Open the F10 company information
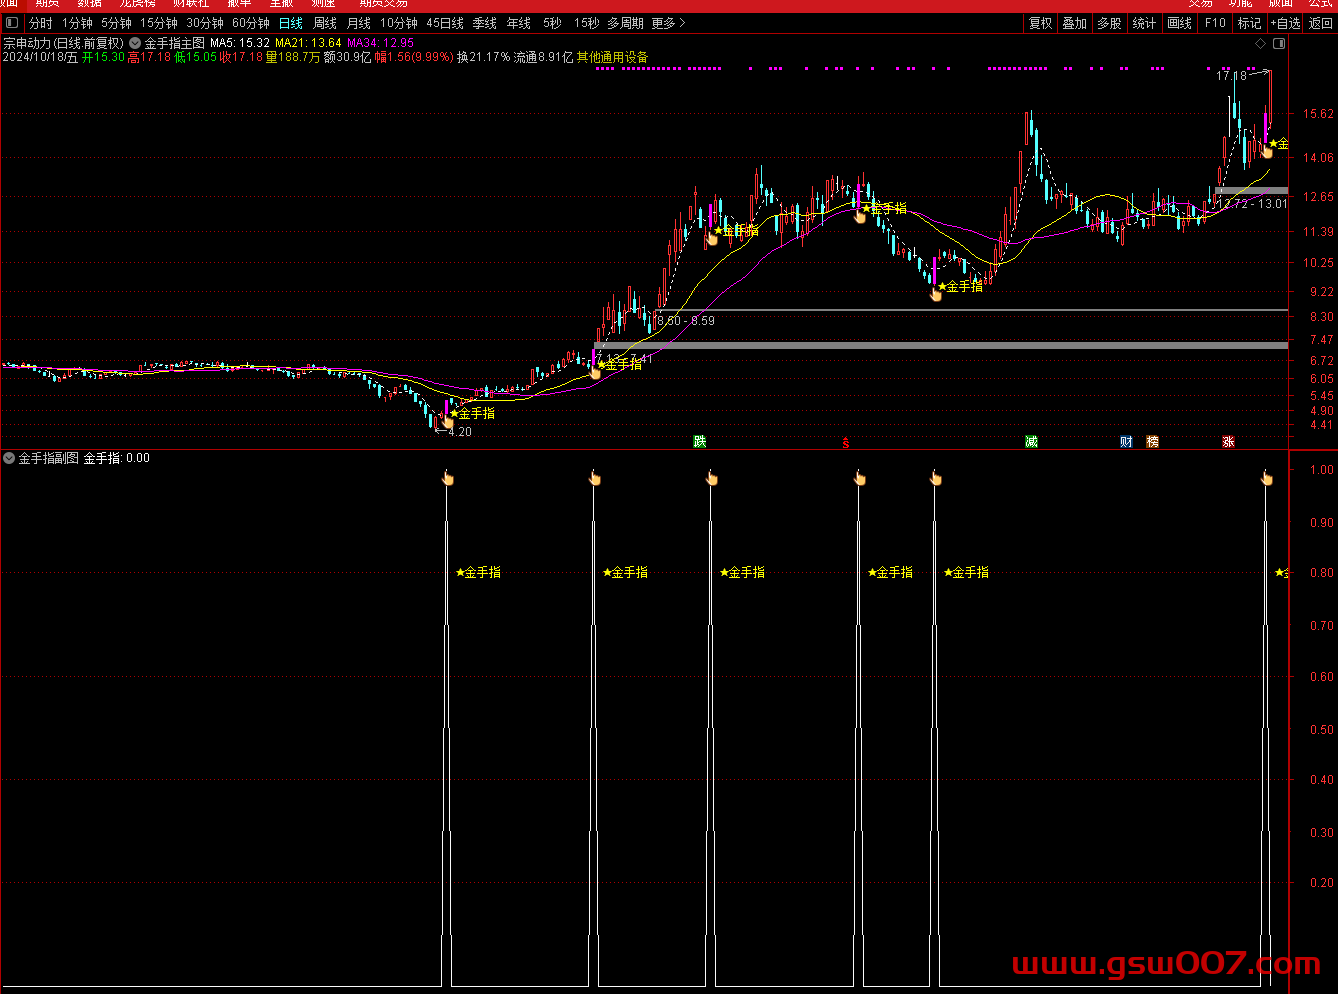 (1215, 23)
